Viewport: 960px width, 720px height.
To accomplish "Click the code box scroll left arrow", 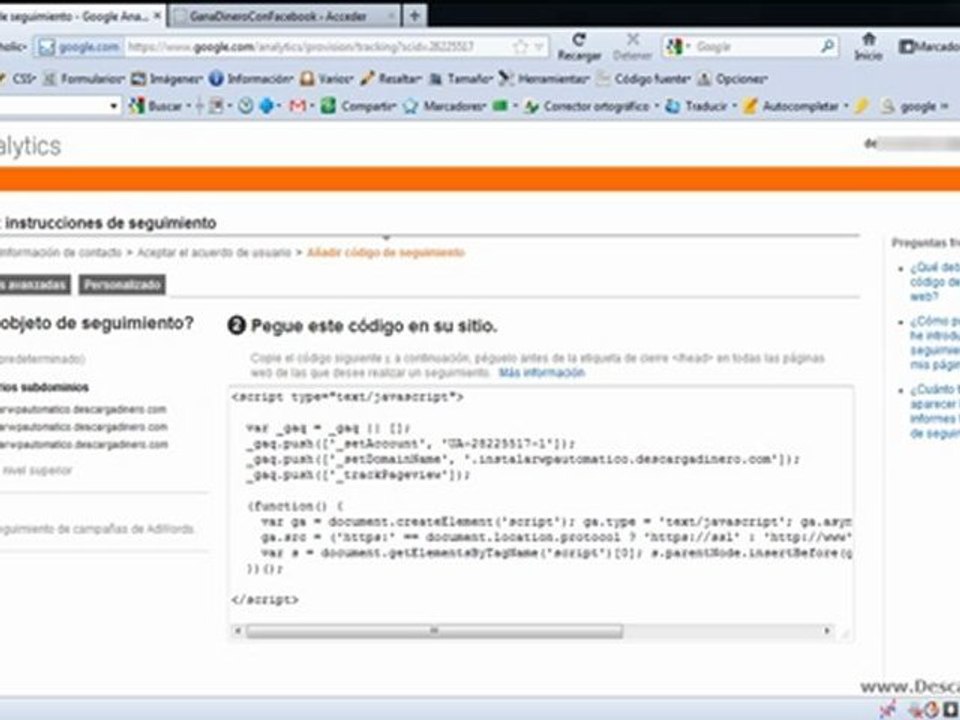I will click(x=238, y=631).
